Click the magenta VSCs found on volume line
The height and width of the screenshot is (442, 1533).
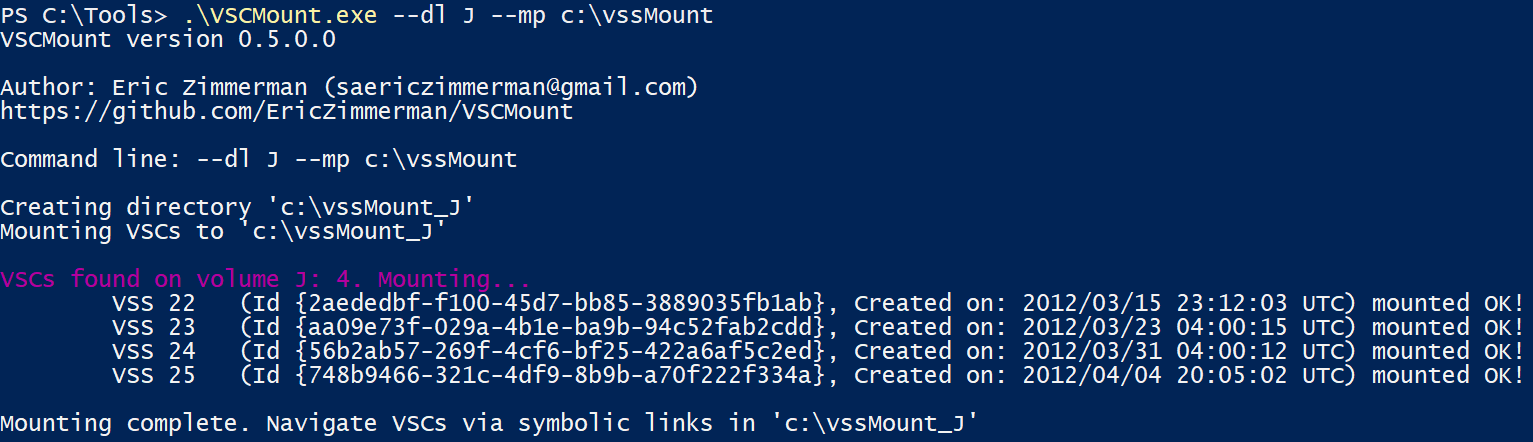pos(265,278)
